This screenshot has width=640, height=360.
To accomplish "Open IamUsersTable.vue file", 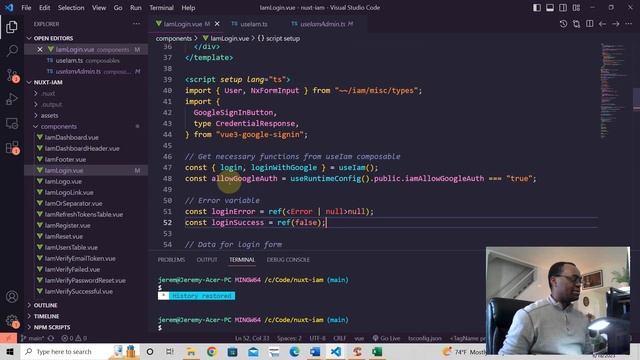I will point(71,247).
